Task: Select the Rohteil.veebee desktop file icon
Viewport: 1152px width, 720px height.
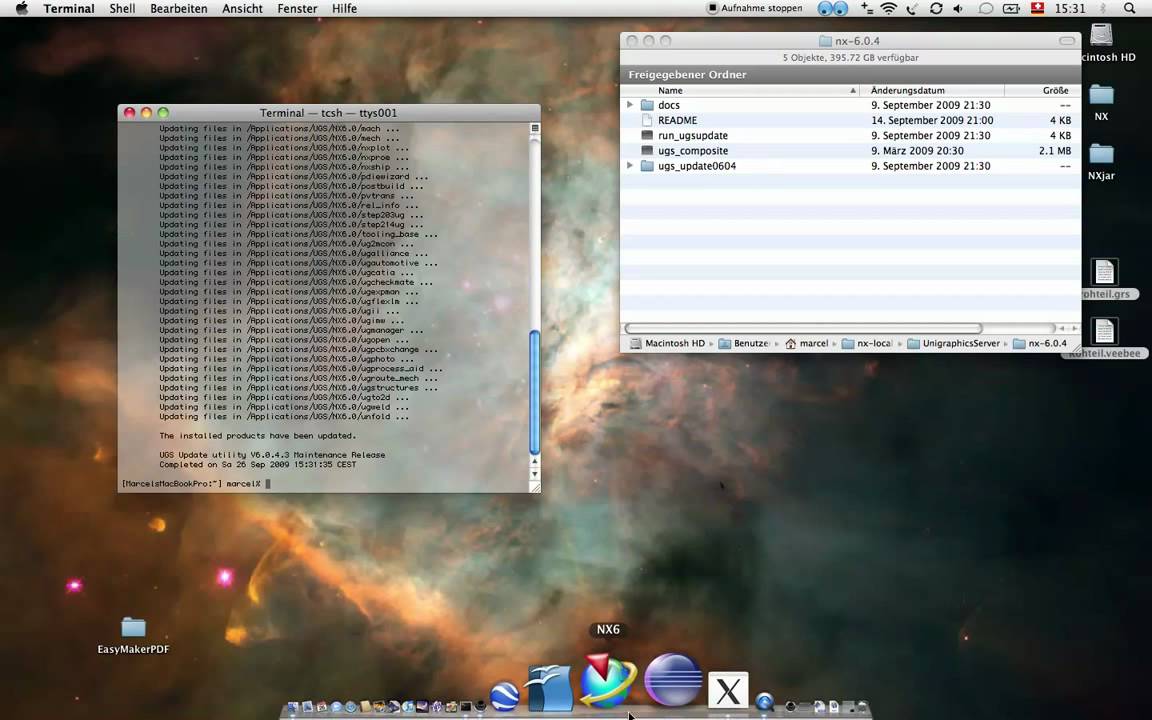Action: coord(1104,331)
